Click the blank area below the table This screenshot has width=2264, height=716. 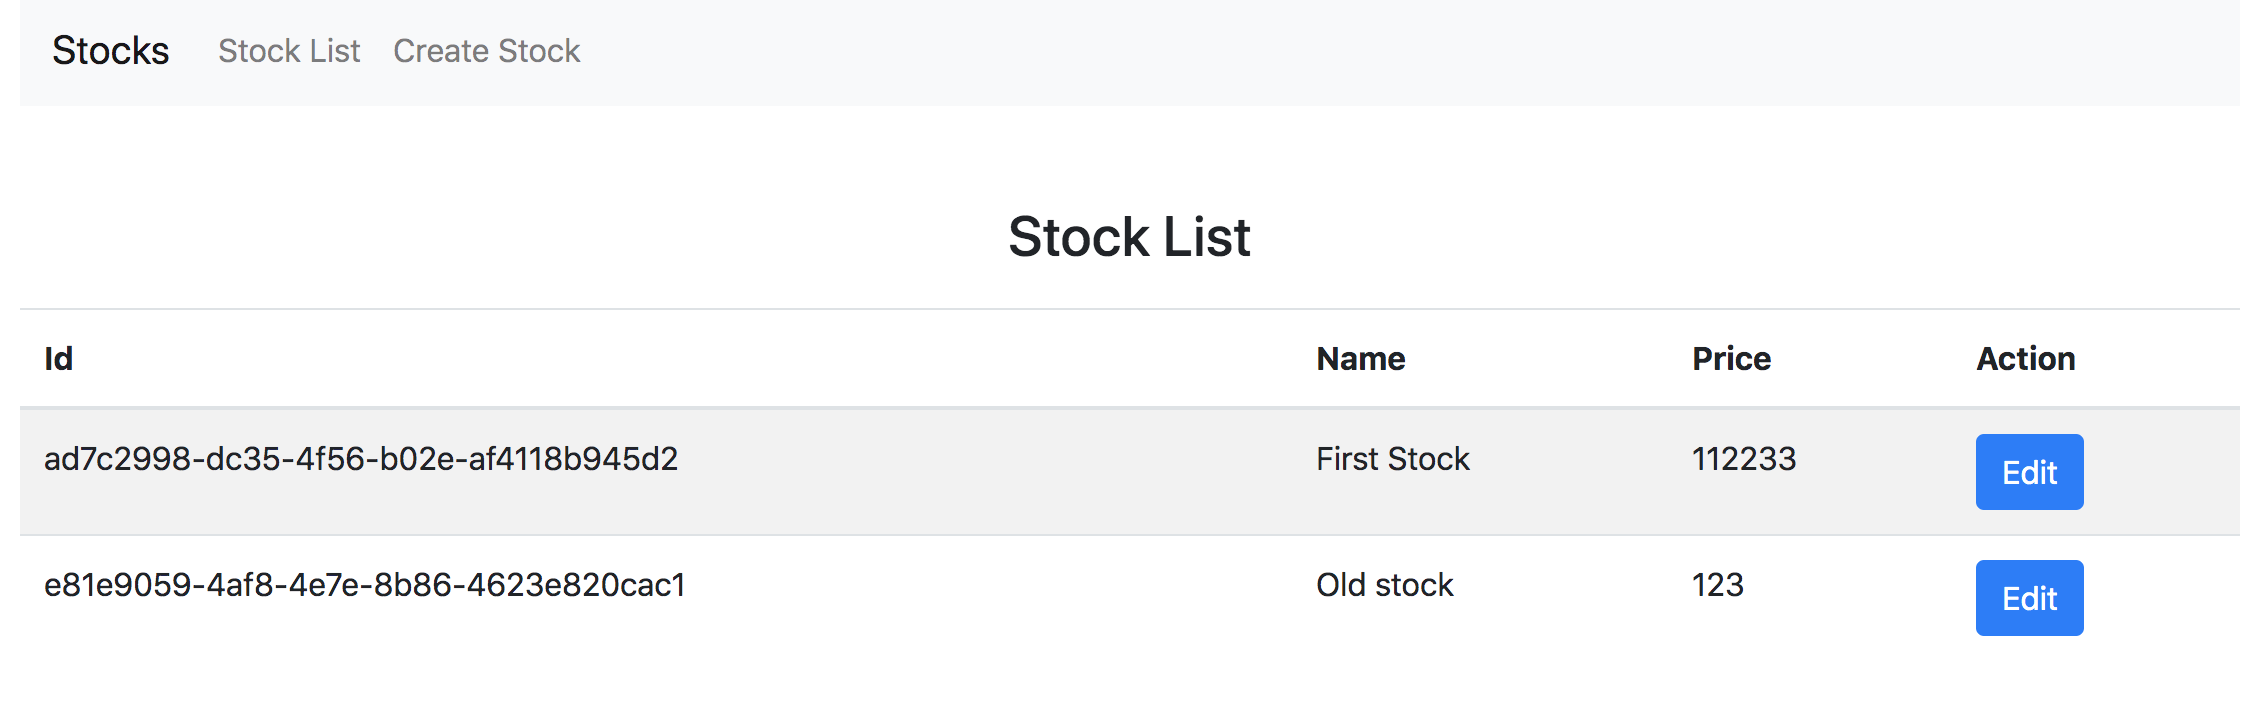[1130, 685]
